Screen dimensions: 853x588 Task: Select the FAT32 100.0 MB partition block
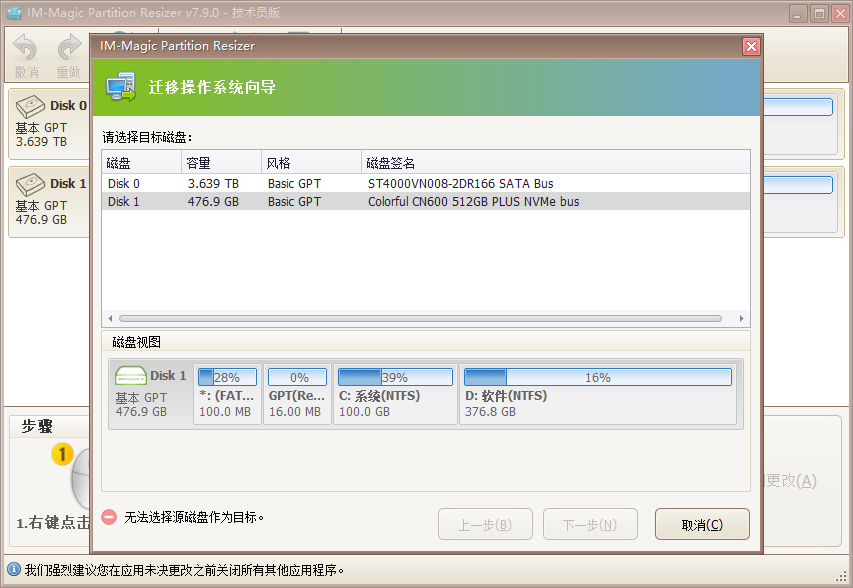(x=227, y=385)
